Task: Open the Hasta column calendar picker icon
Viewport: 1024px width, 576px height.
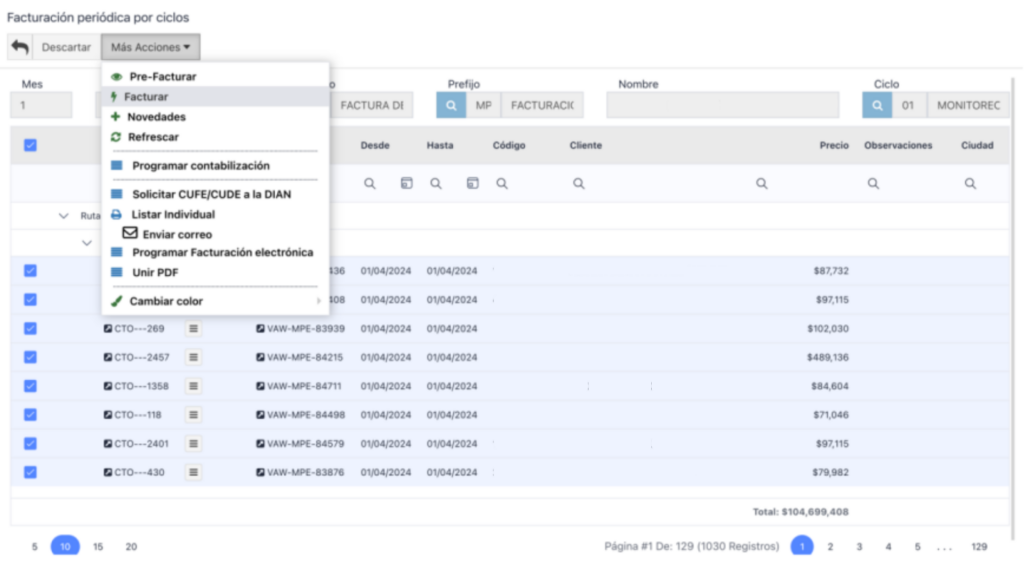Action: [x=472, y=184]
